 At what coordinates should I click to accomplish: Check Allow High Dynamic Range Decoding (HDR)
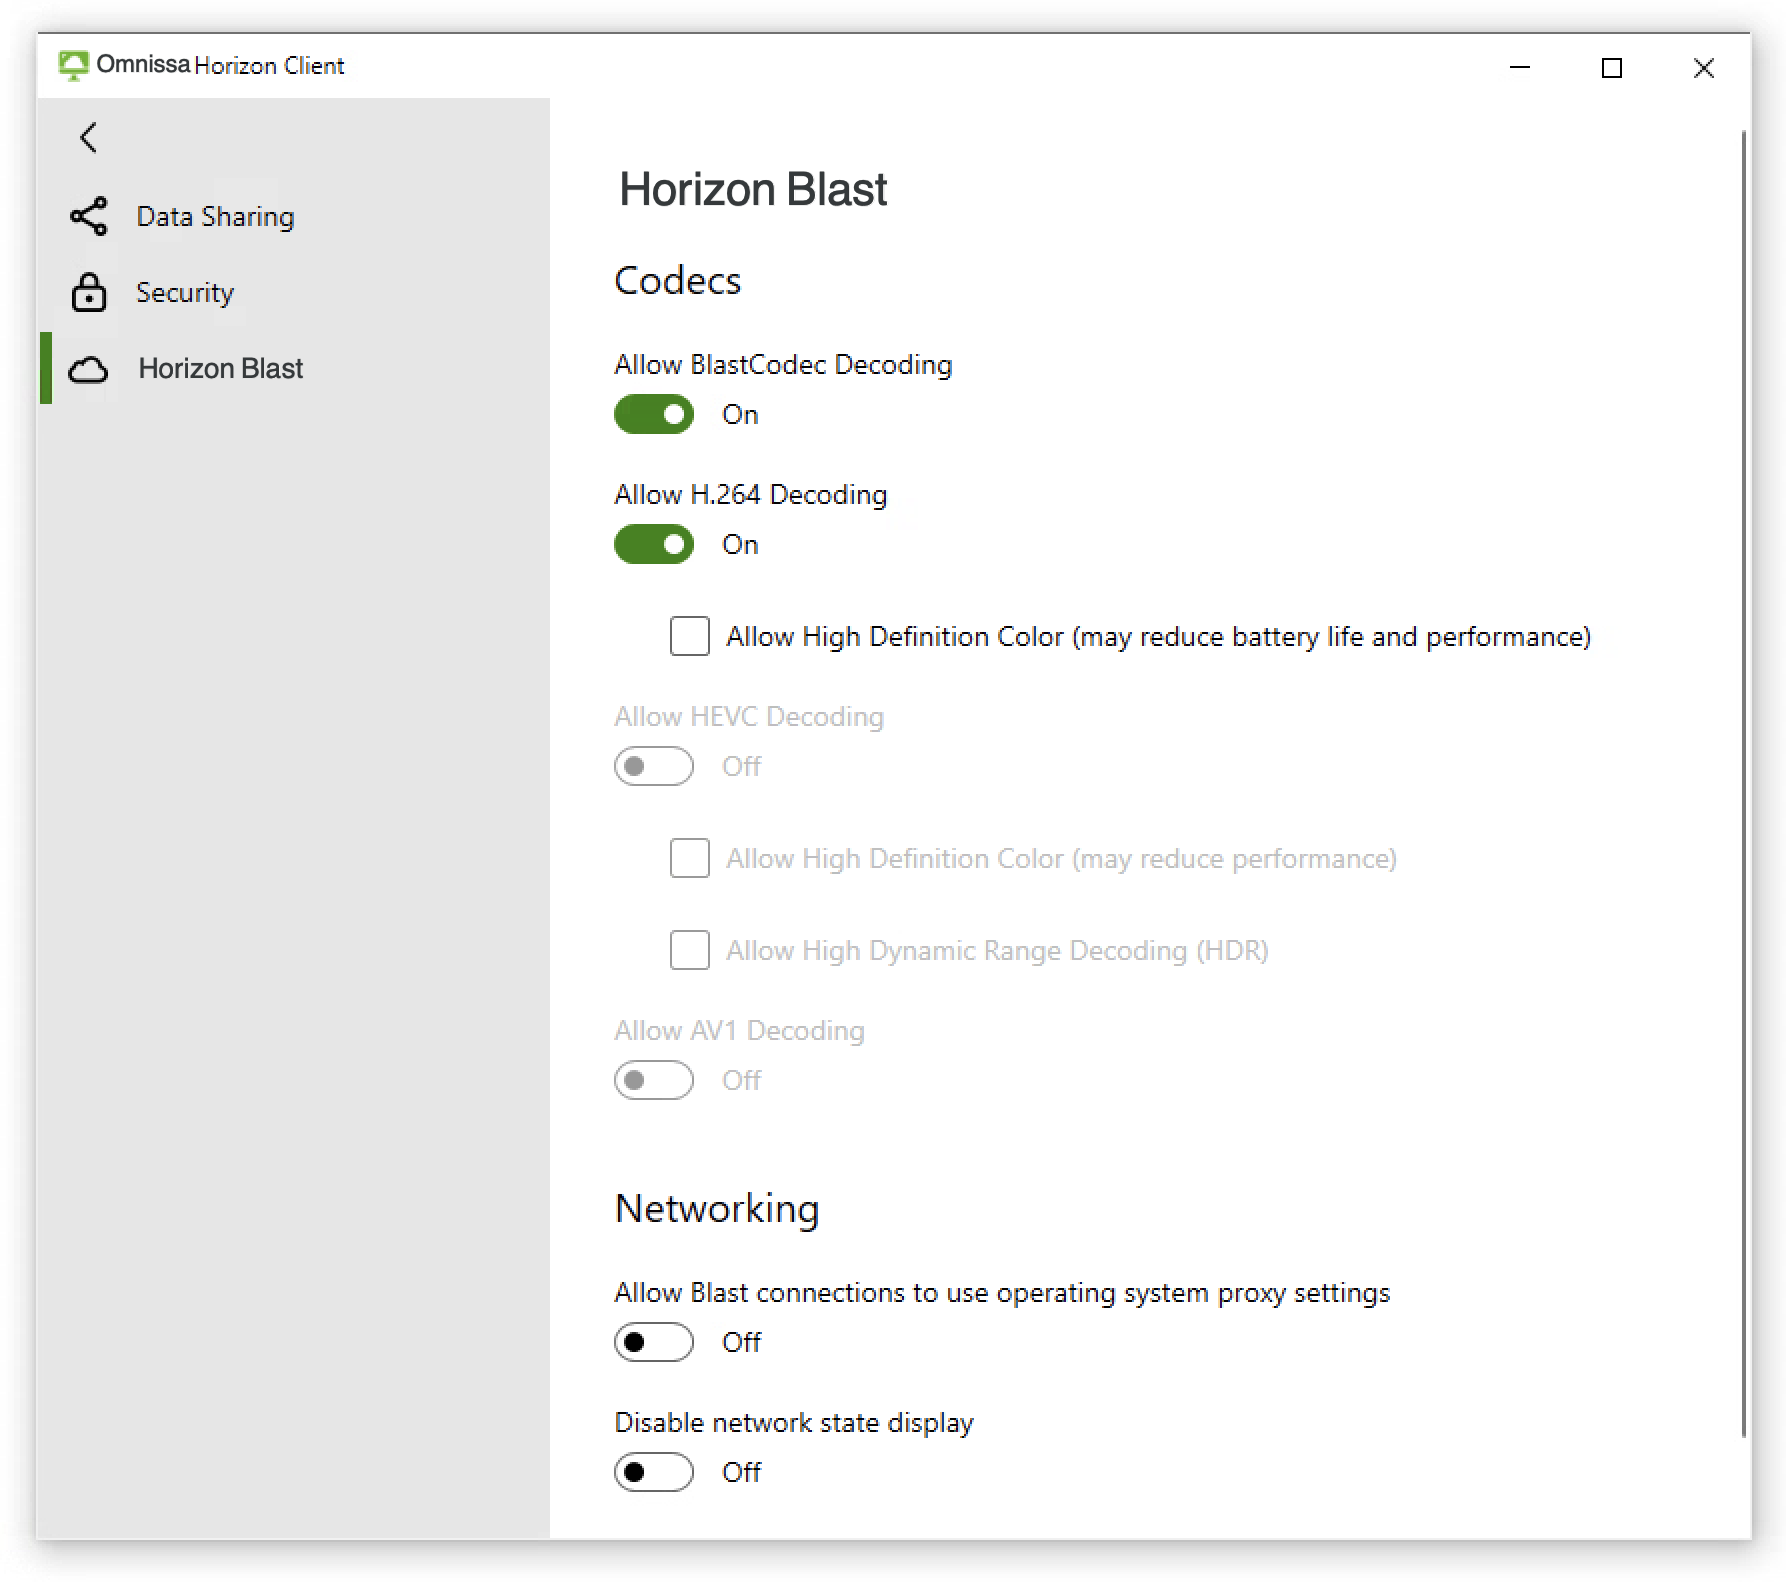click(690, 950)
